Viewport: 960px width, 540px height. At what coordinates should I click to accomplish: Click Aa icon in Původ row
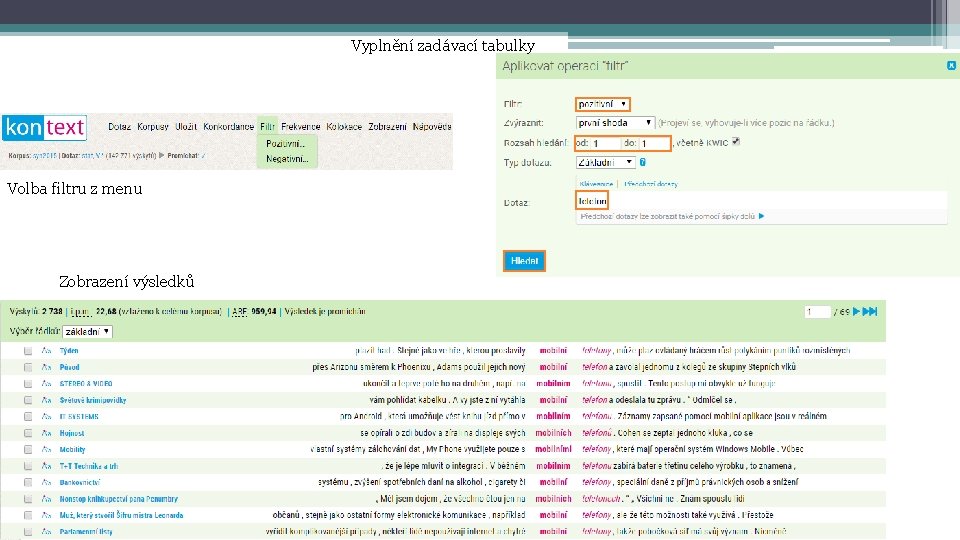click(47, 367)
